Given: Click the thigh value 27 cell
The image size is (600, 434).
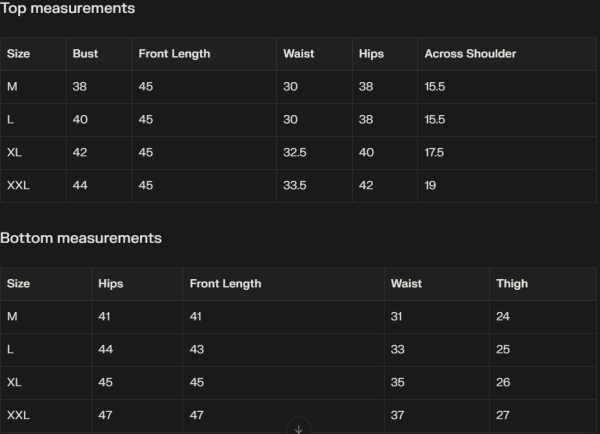Looking at the screenshot, I should coord(503,415).
